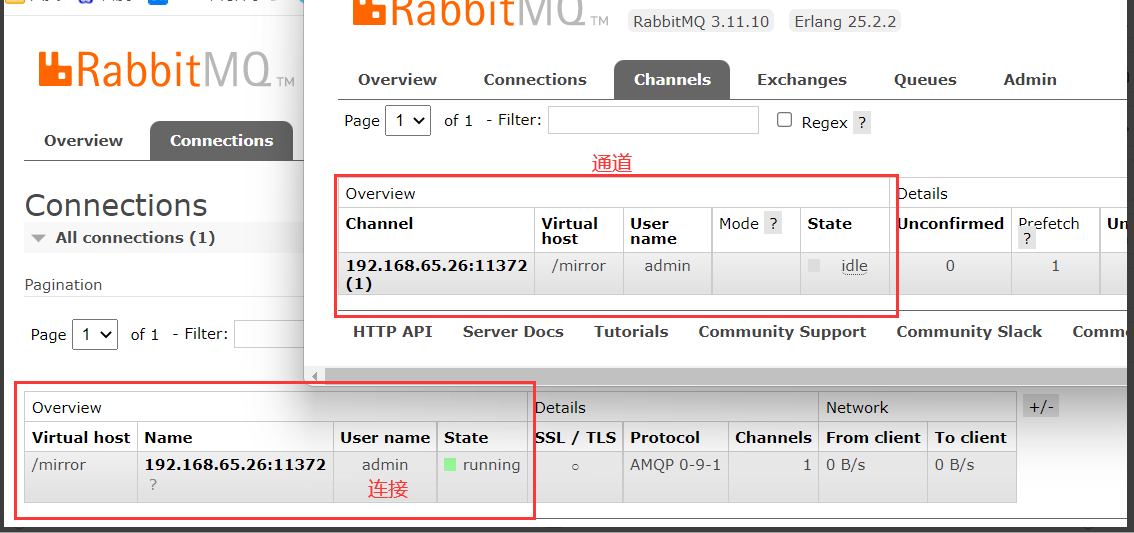
Task: Click the grey idle state indicator square
Action: click(x=814, y=265)
